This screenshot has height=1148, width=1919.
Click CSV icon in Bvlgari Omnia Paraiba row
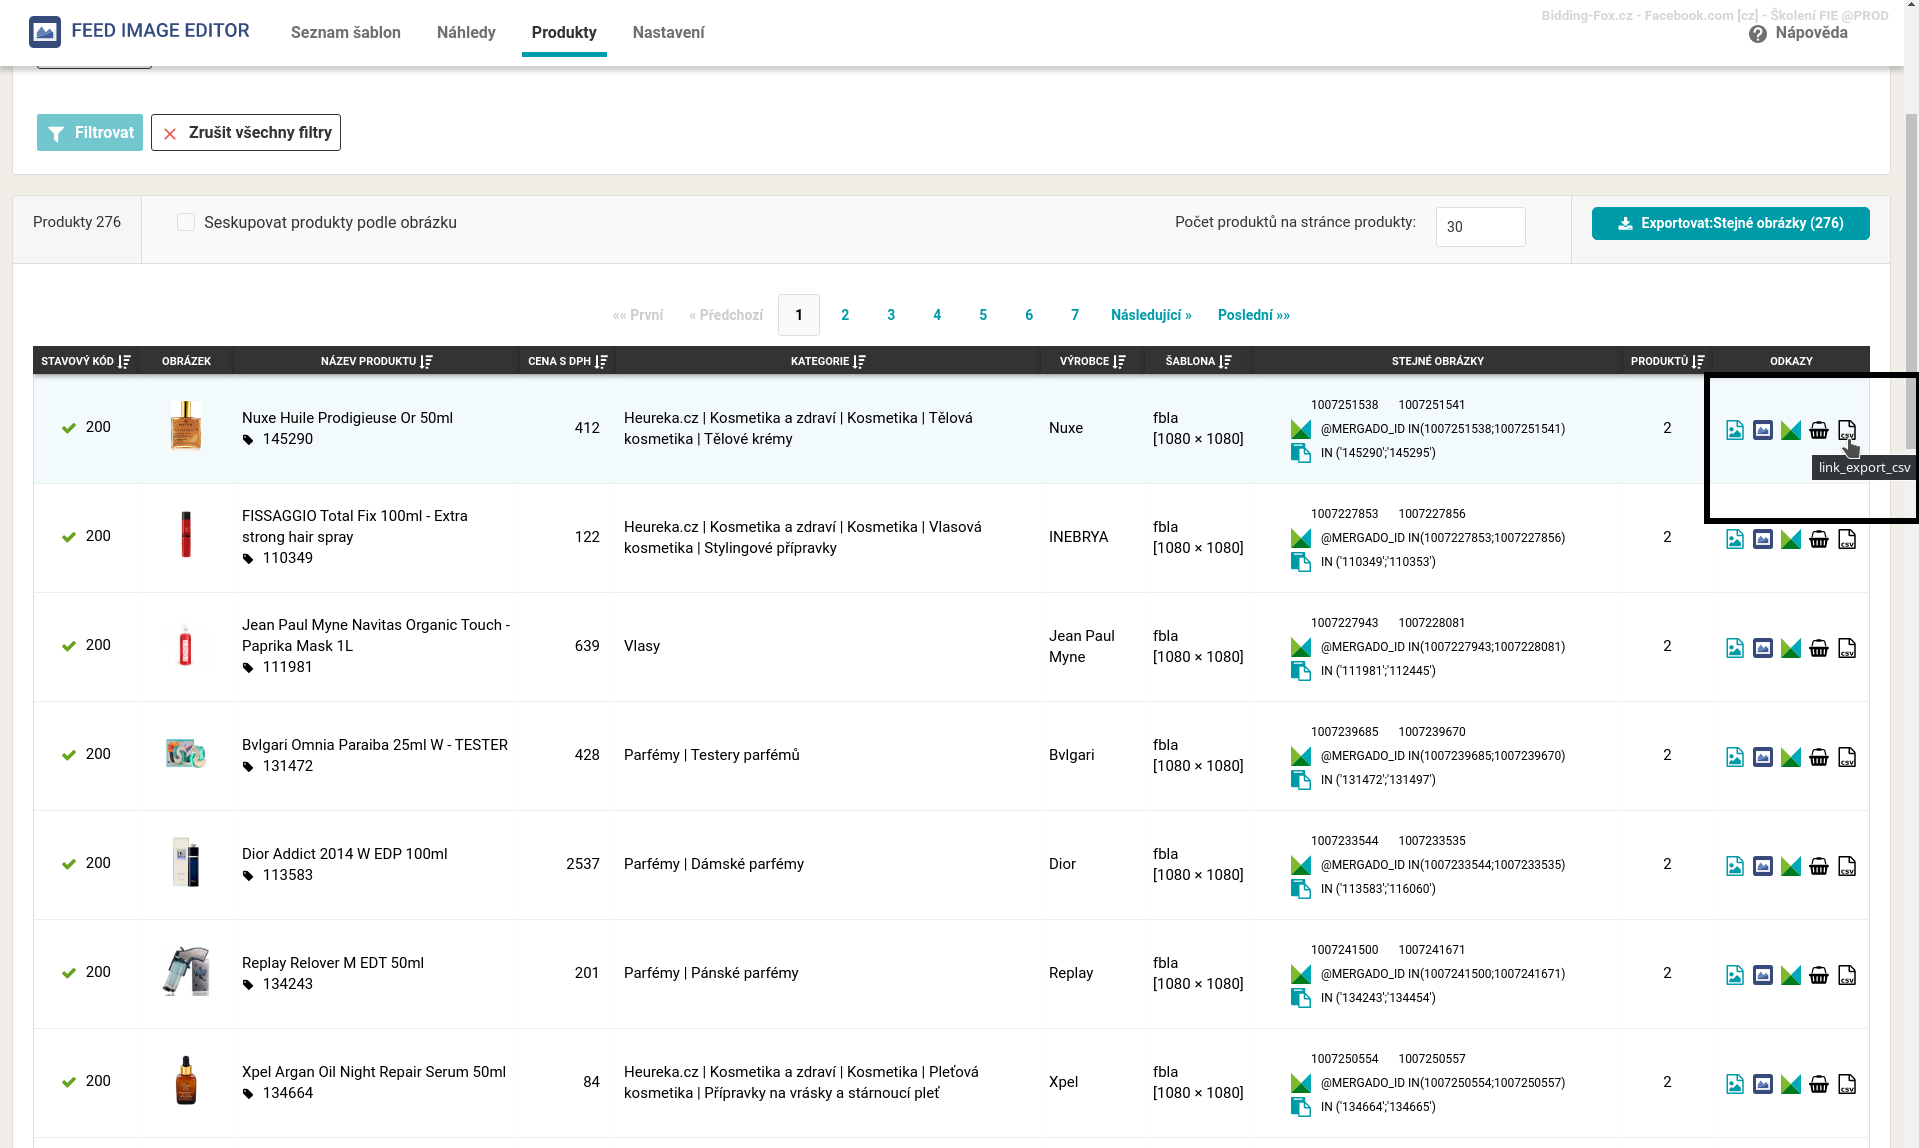(x=1847, y=757)
